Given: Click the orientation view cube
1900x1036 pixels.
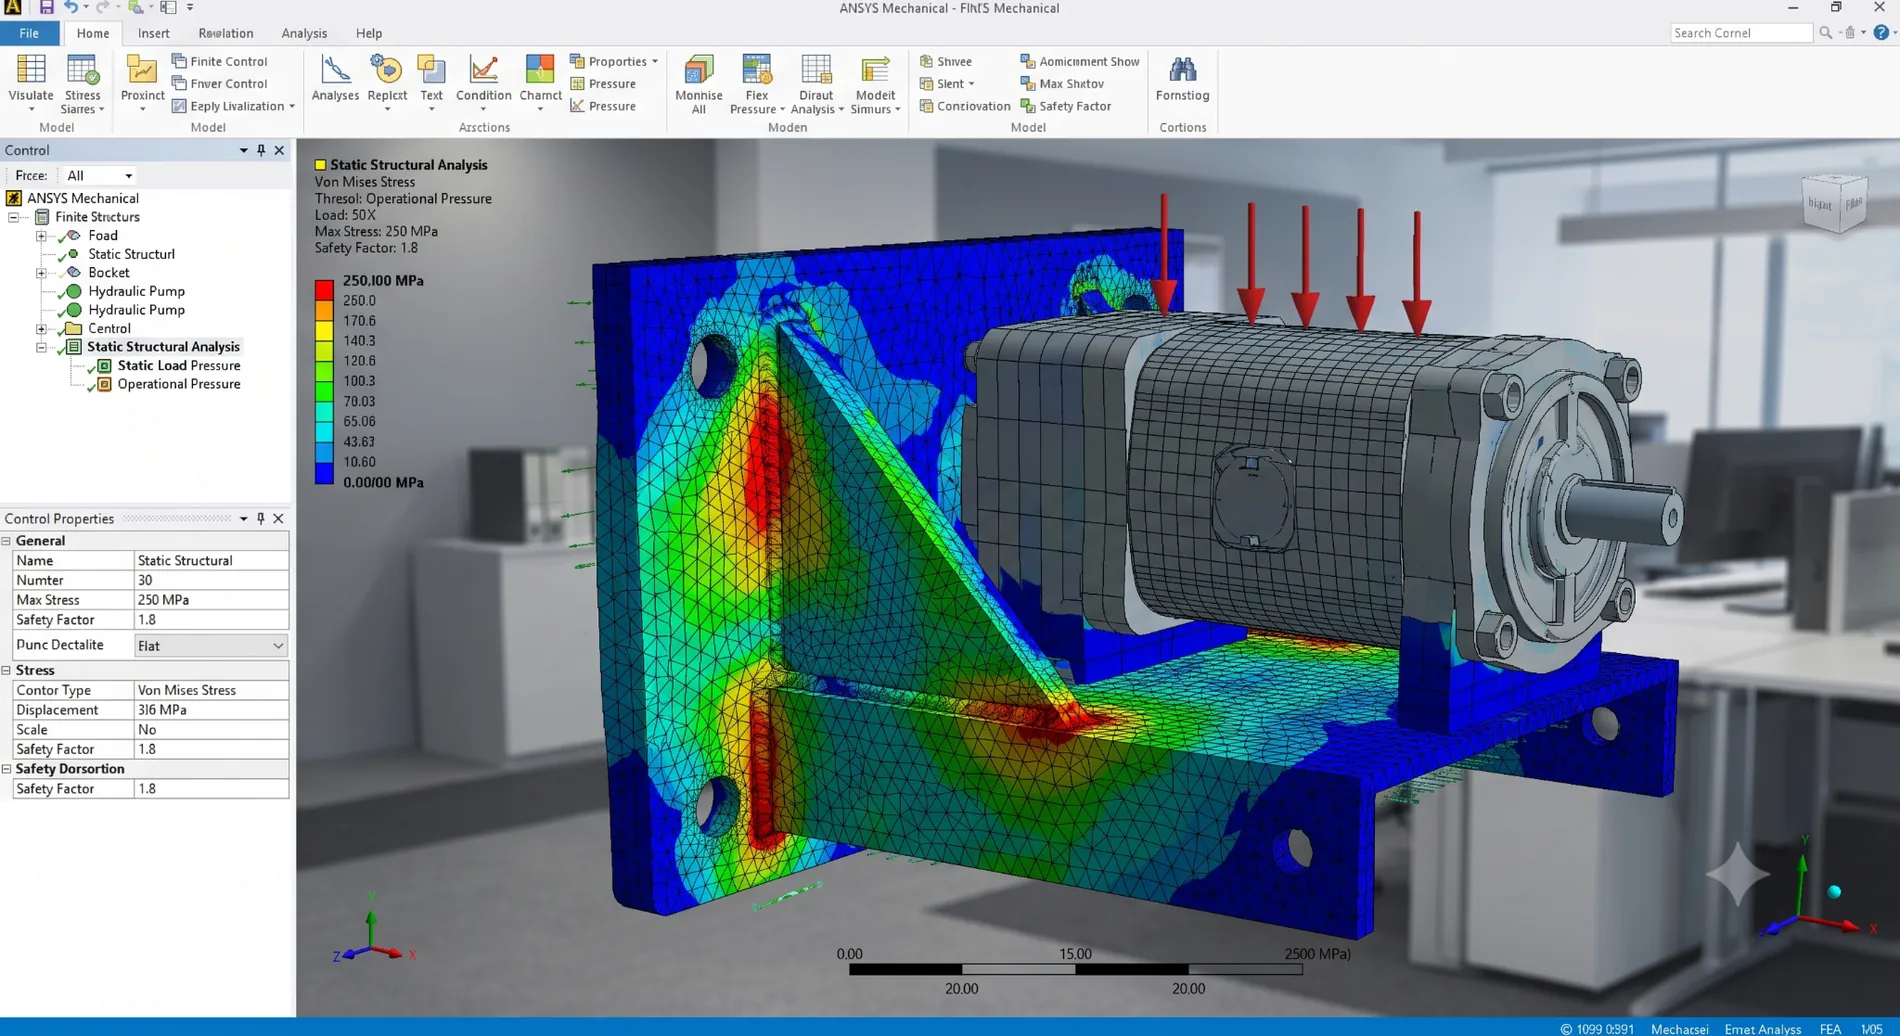Looking at the screenshot, I should pyautogui.click(x=1835, y=203).
